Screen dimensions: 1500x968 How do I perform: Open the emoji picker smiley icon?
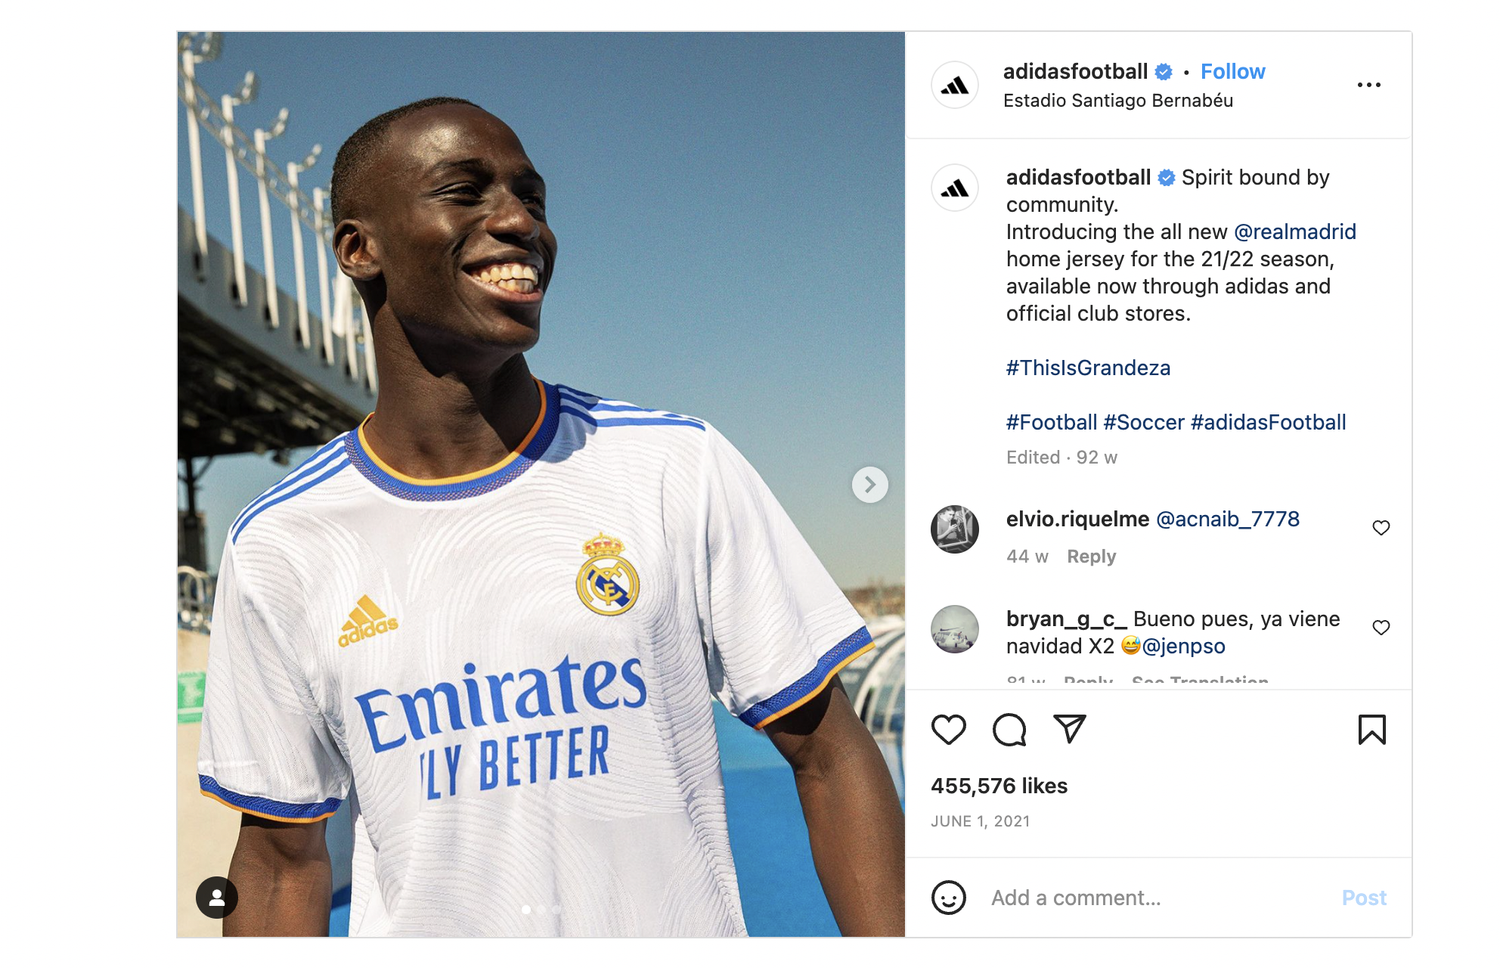(x=948, y=897)
